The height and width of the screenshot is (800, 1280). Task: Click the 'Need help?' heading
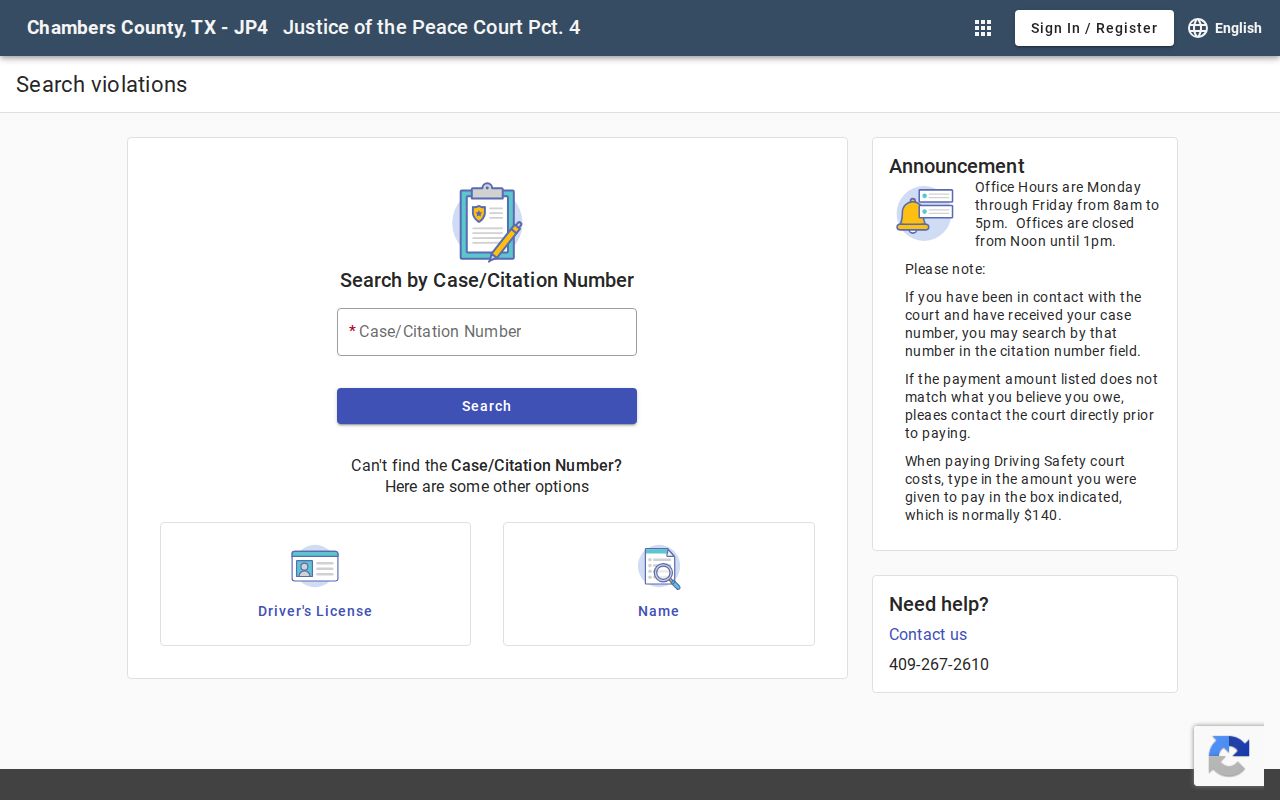[939, 604]
